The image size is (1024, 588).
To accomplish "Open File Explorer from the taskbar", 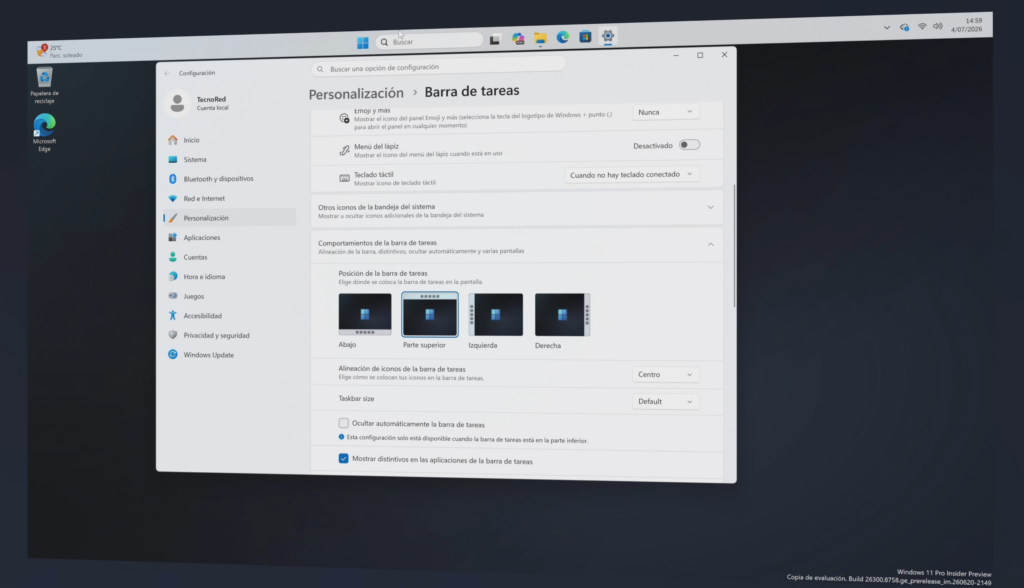I will pos(540,39).
